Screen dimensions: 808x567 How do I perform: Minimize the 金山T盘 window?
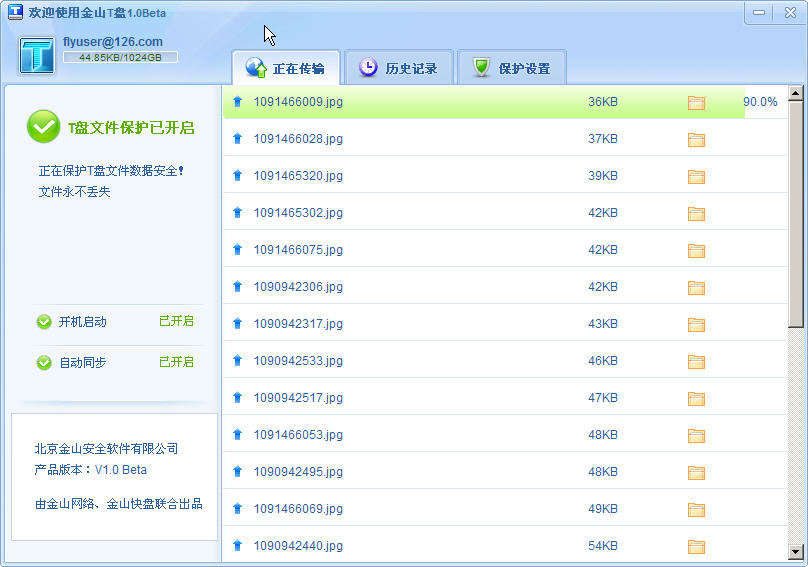(x=759, y=12)
